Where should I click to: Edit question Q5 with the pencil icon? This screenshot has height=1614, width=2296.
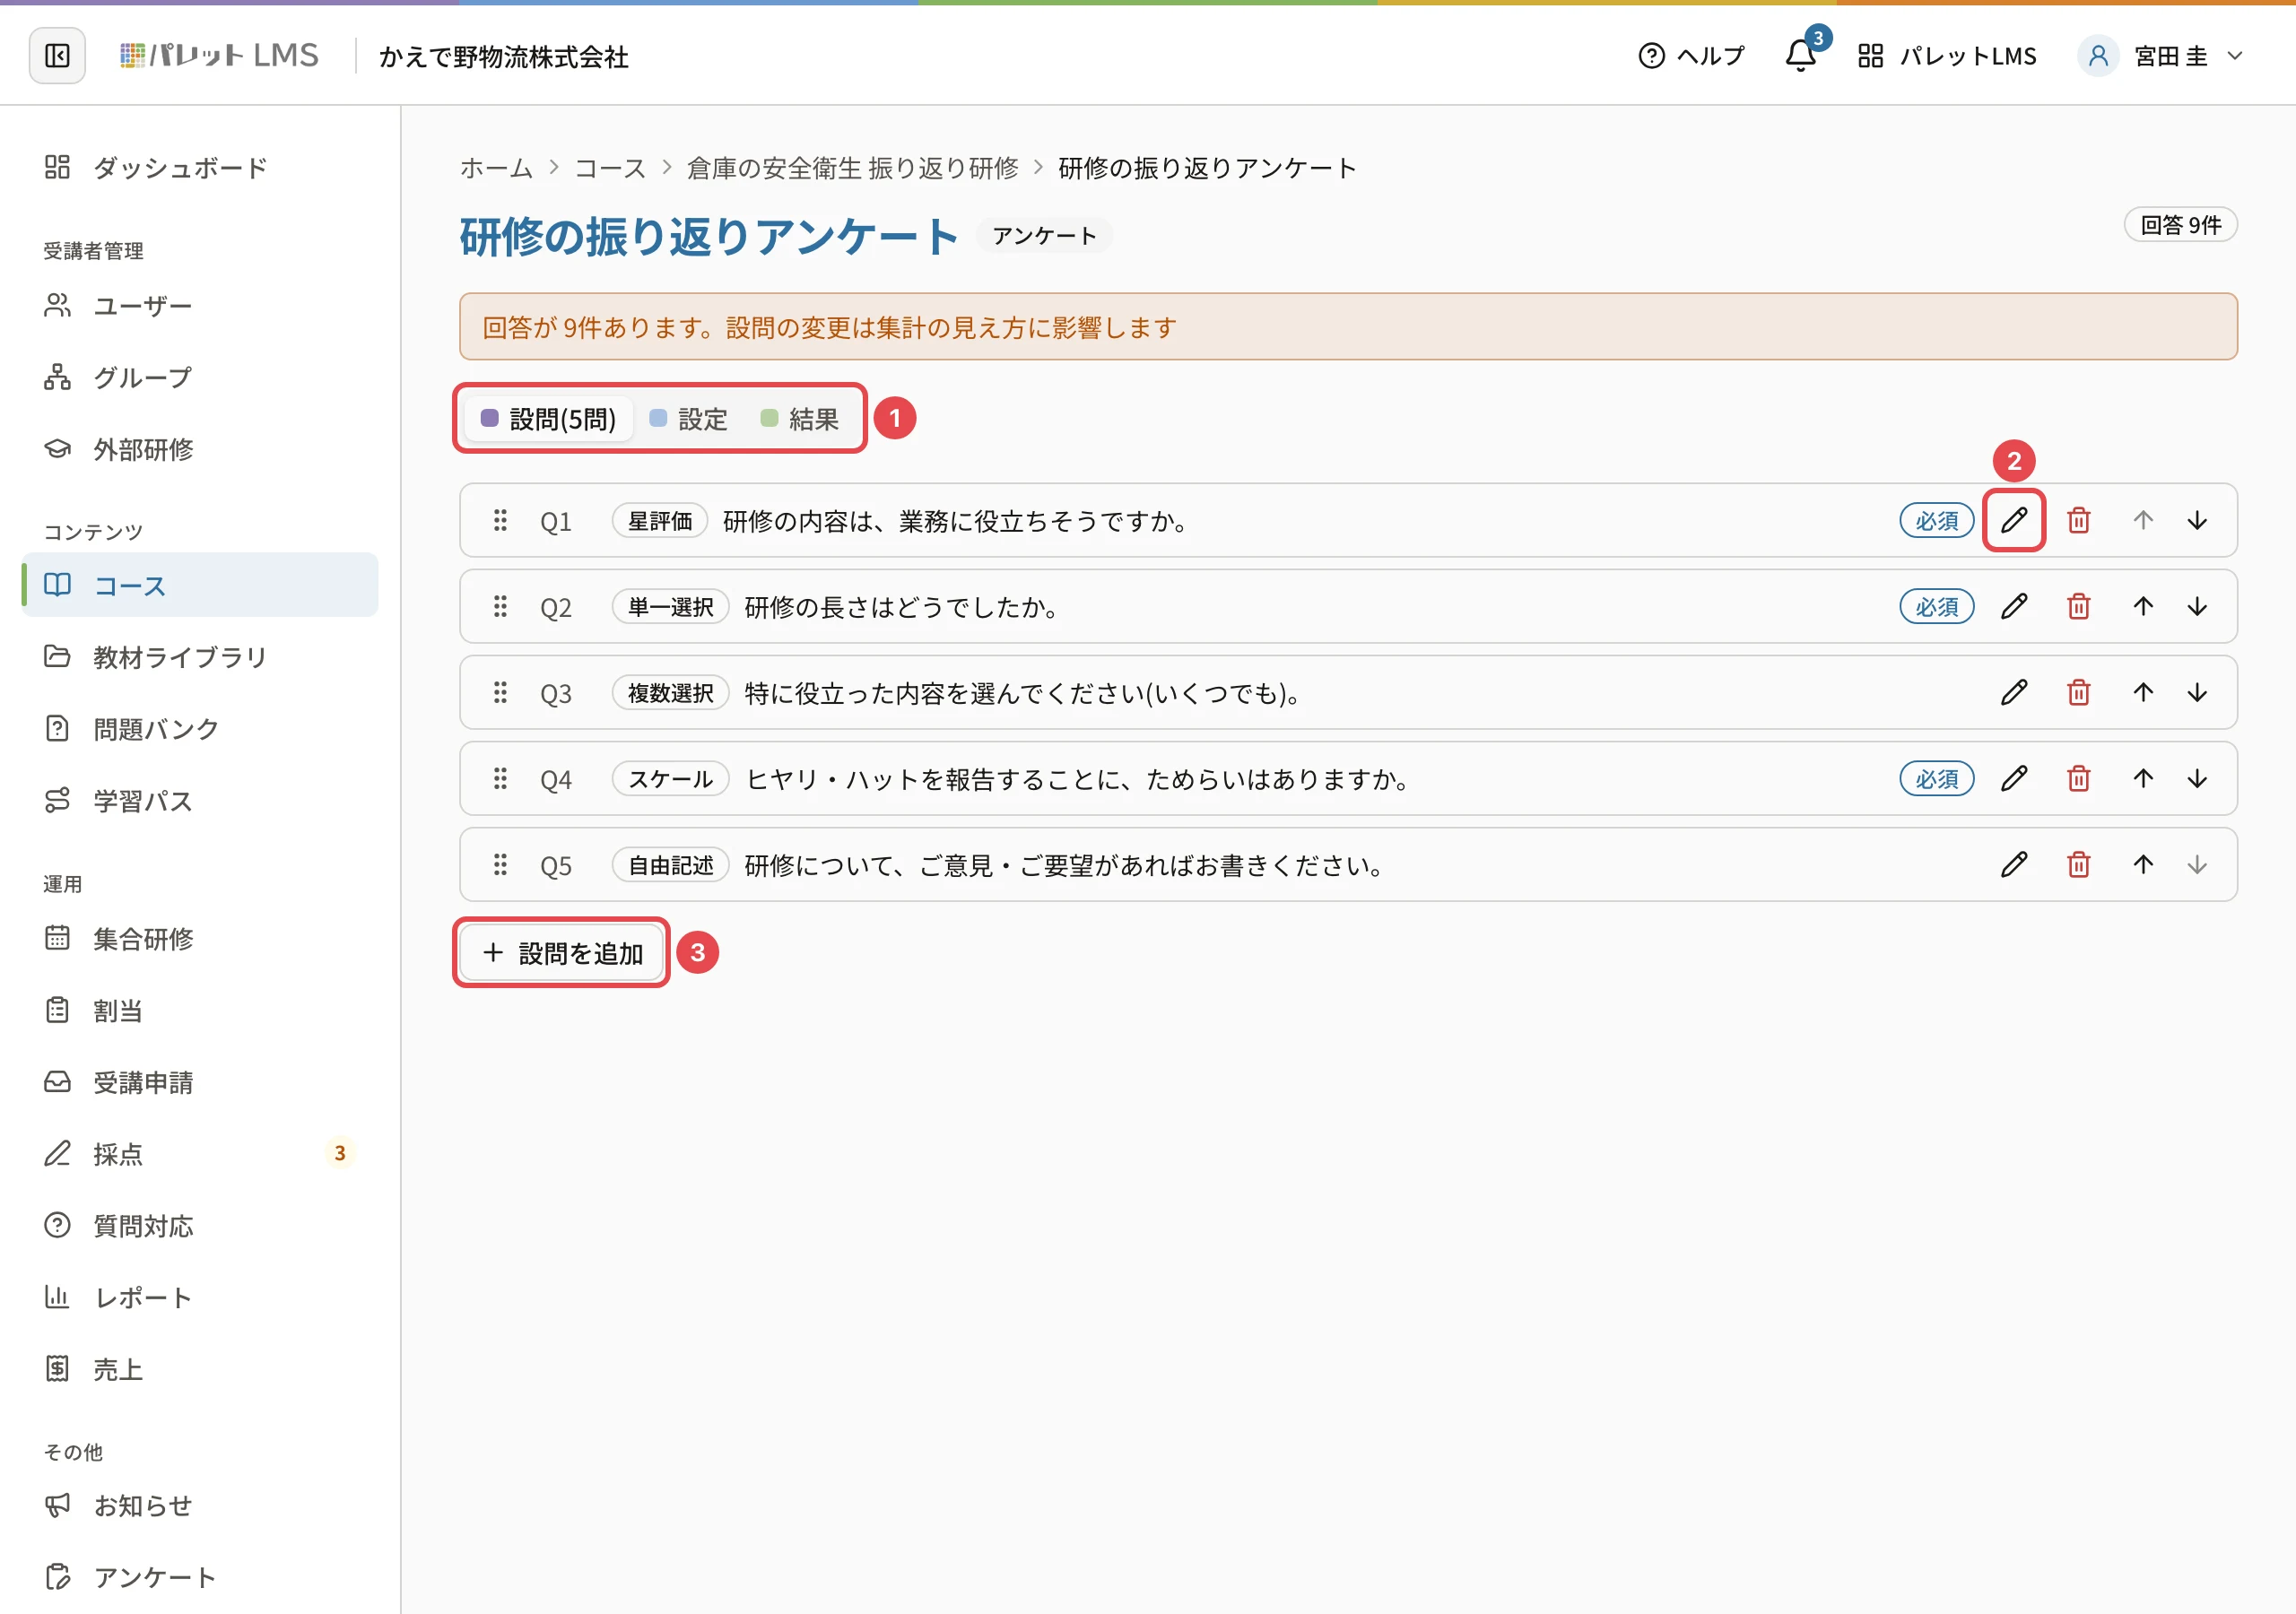[x=2014, y=864]
